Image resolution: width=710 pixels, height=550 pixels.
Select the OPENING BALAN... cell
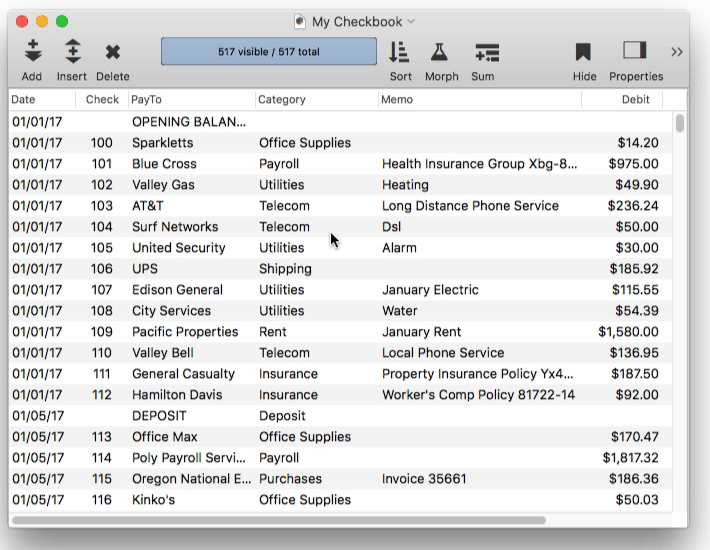189,122
